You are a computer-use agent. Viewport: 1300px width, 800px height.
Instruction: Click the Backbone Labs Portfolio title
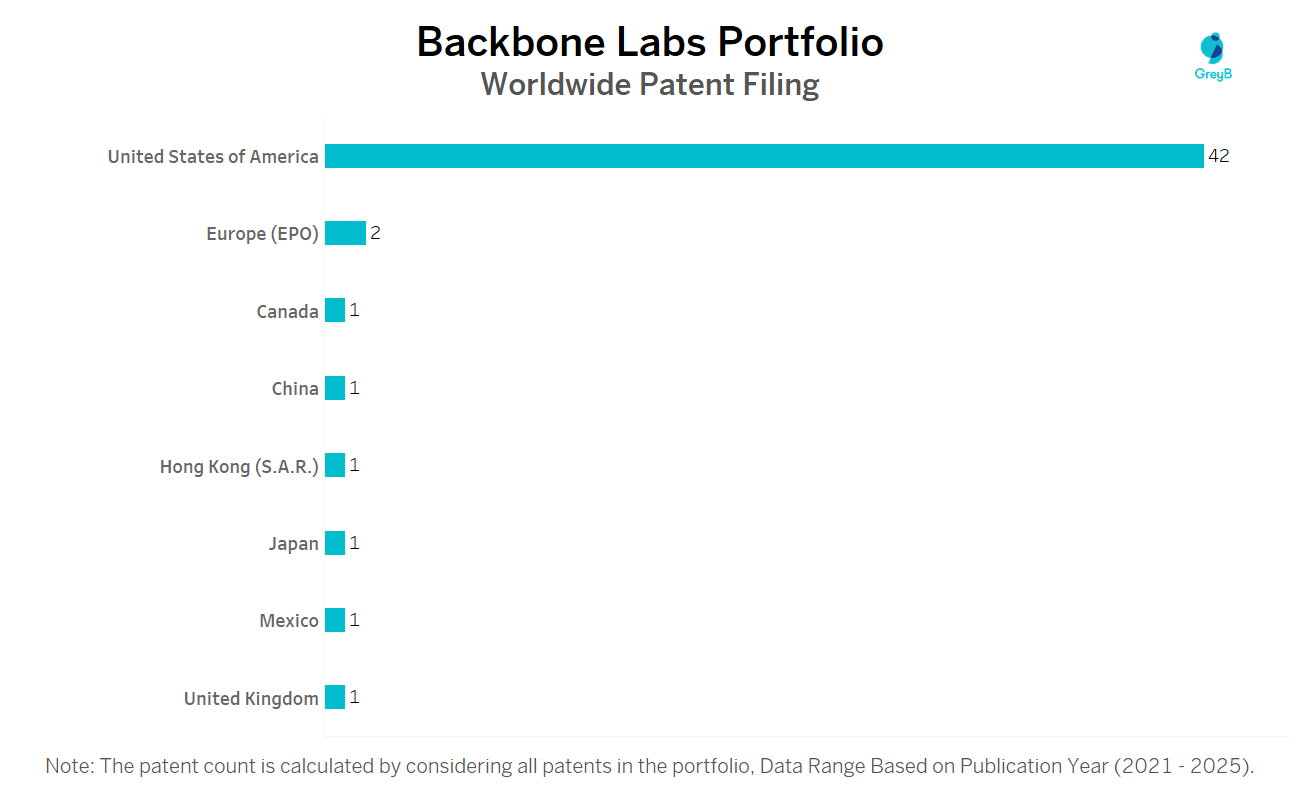650,42
